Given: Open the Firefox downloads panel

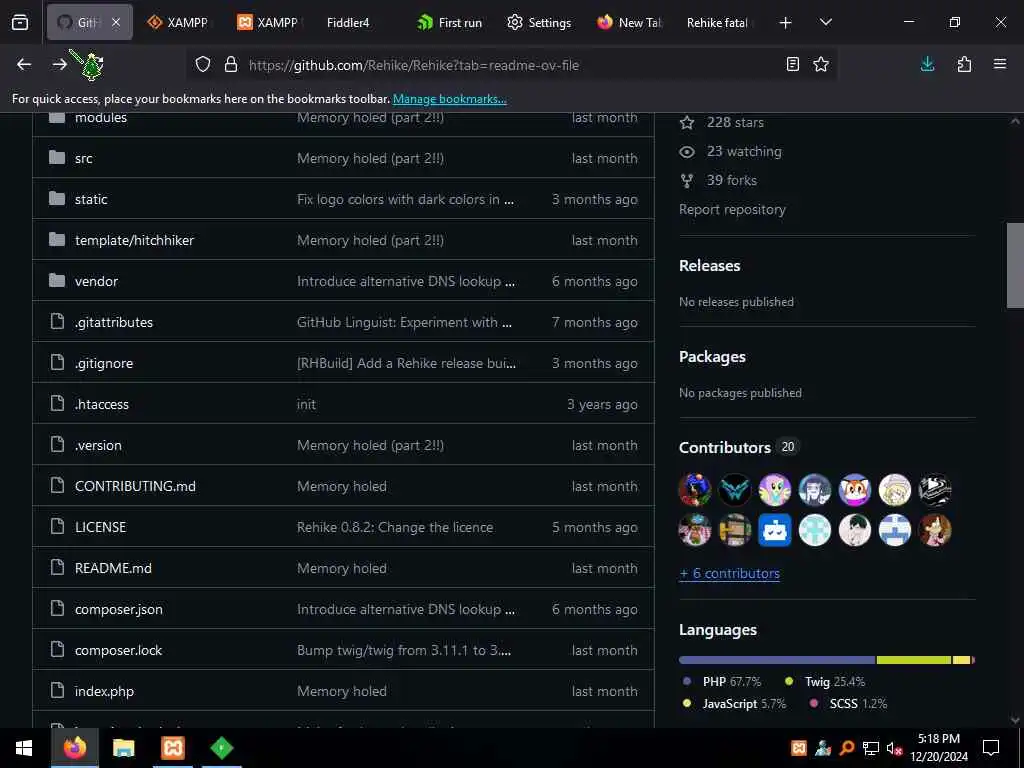Looking at the screenshot, I should point(927,64).
